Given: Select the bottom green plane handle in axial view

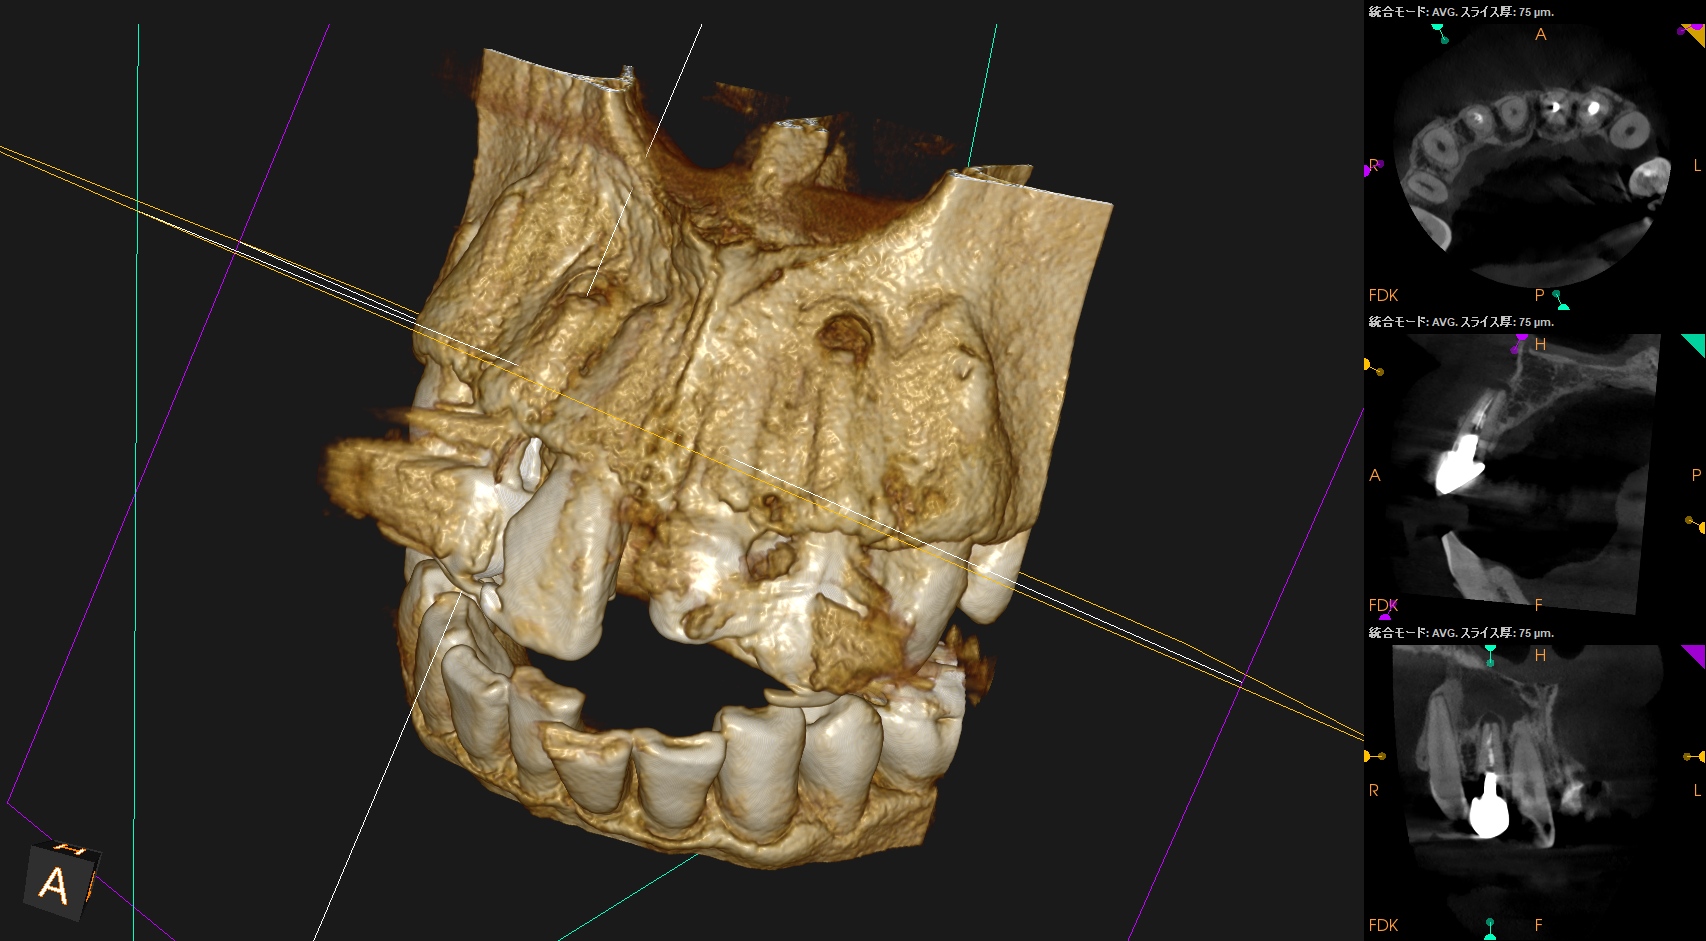Looking at the screenshot, I should (x=1559, y=299).
